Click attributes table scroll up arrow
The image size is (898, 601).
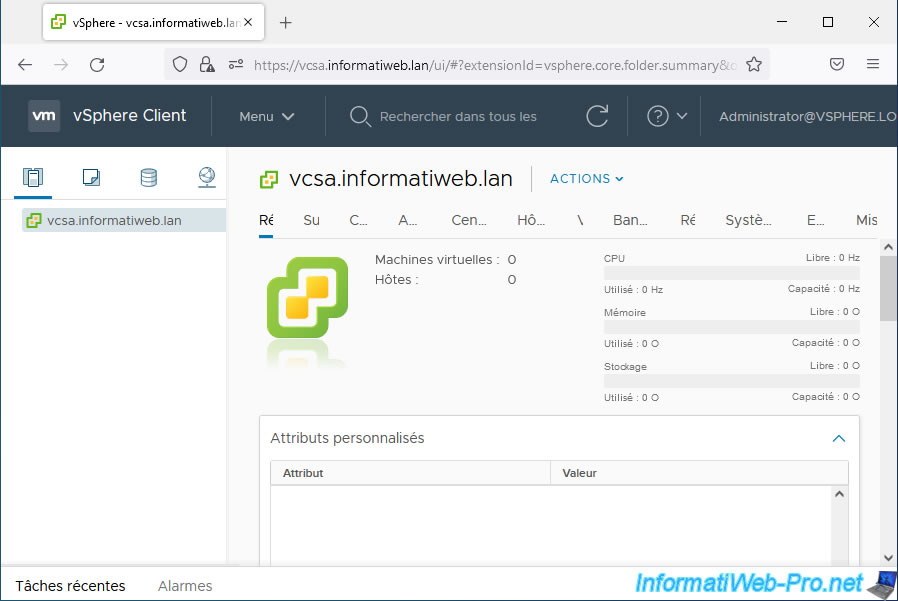840,494
